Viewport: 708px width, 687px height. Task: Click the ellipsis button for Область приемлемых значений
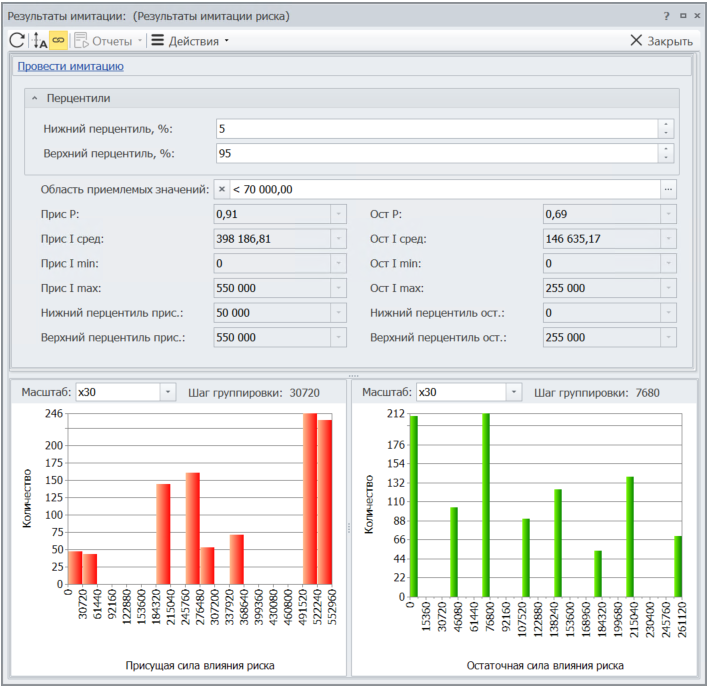(x=668, y=189)
